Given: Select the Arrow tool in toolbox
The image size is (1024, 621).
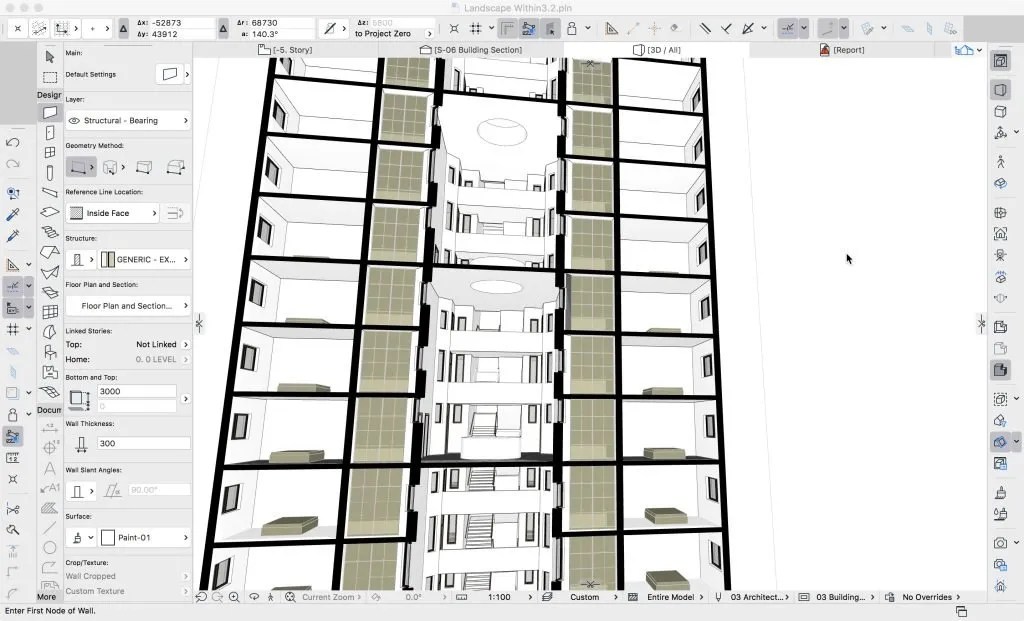Looking at the screenshot, I should pyautogui.click(x=50, y=57).
